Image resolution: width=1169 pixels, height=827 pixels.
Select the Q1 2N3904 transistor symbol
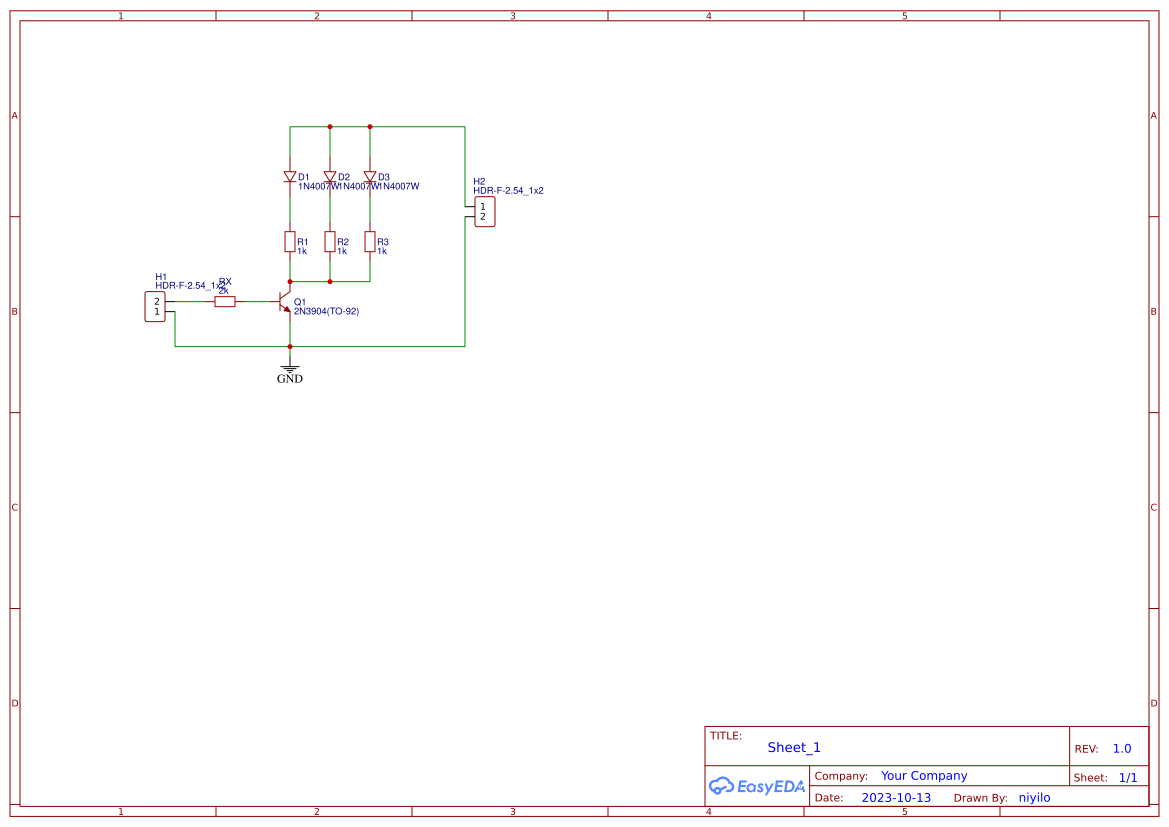283,303
